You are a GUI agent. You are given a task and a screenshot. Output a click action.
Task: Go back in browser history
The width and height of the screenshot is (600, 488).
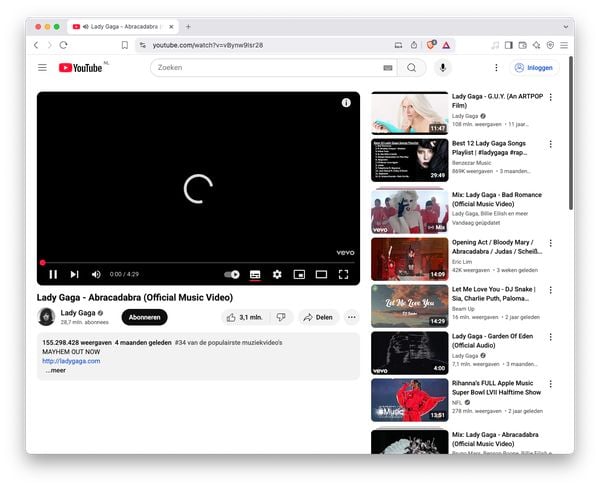click(x=36, y=45)
